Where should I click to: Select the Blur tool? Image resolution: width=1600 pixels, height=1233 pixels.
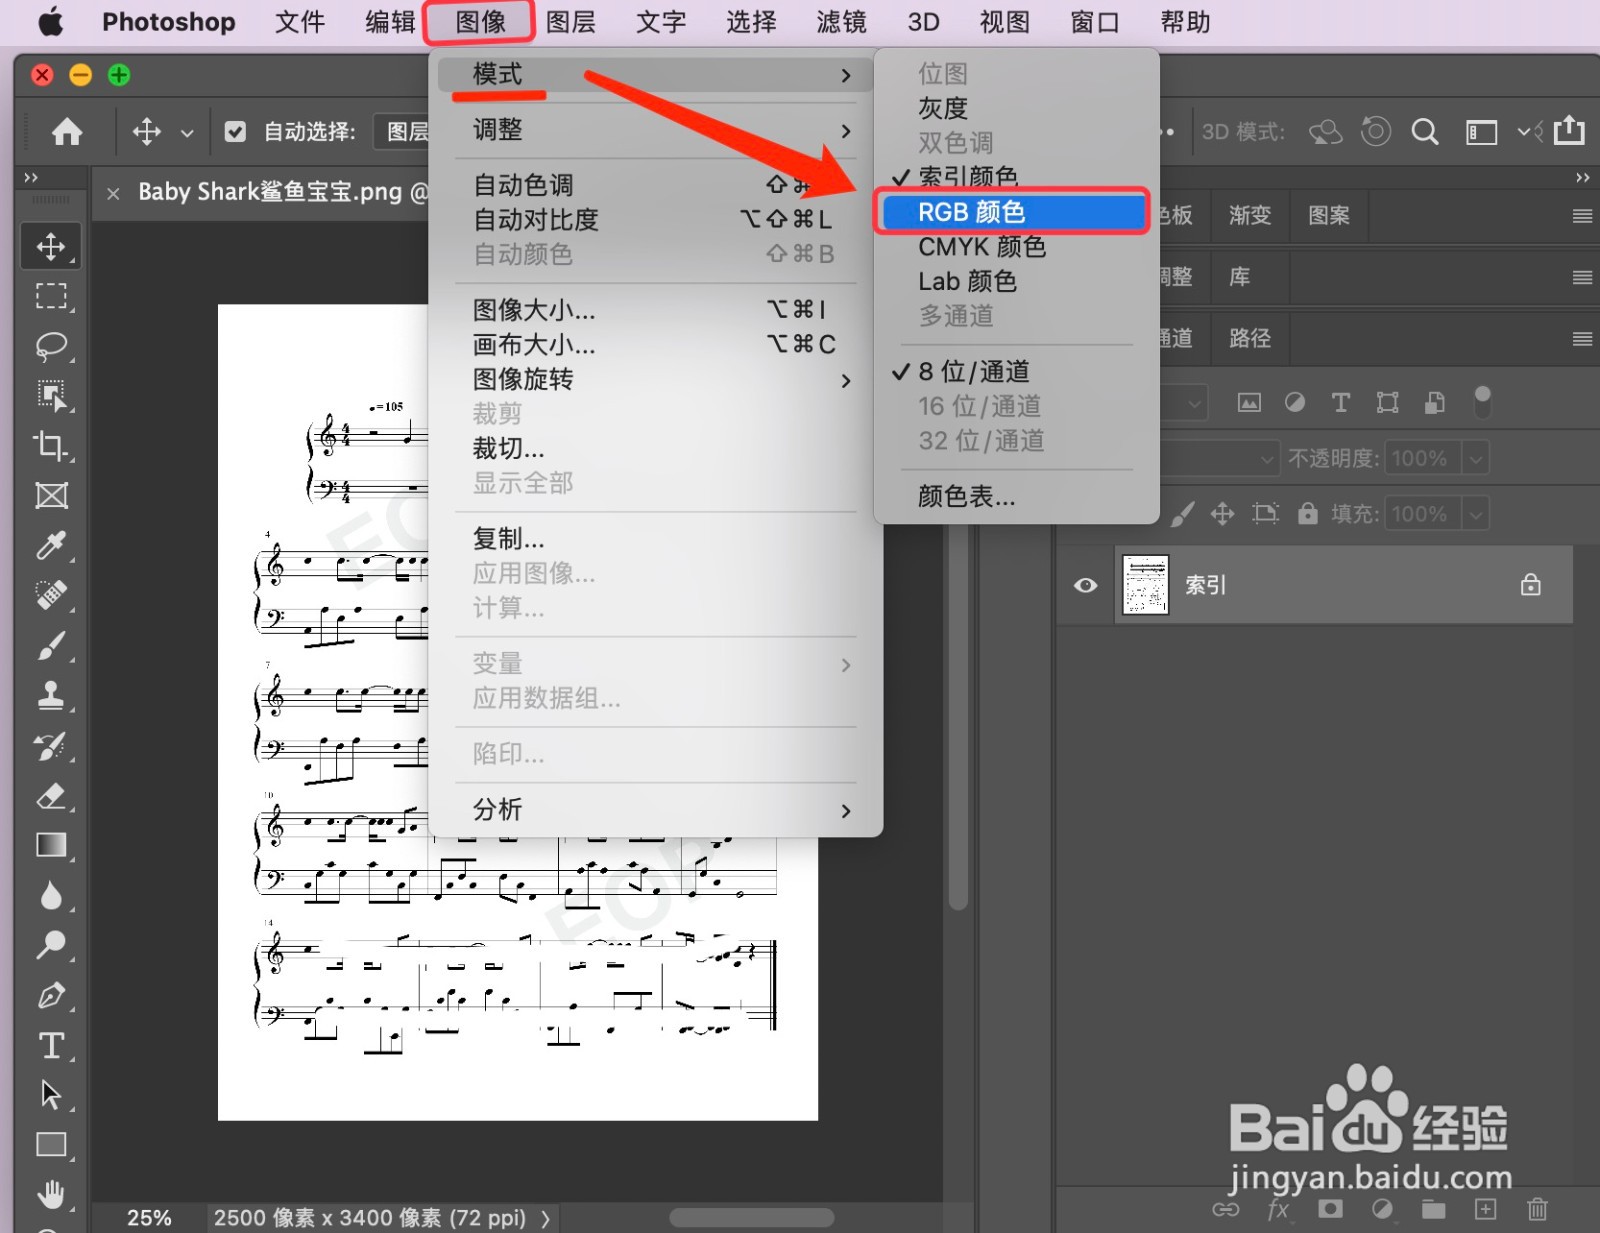[51, 896]
